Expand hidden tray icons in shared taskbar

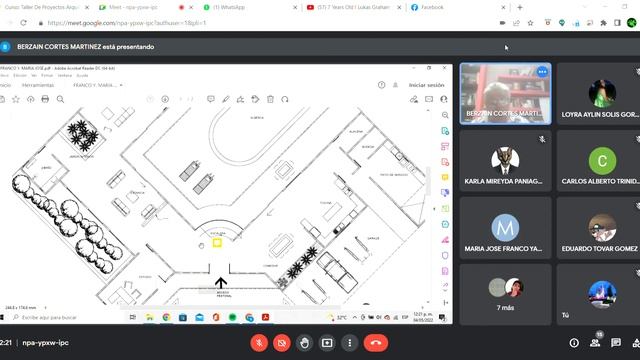coord(354,317)
